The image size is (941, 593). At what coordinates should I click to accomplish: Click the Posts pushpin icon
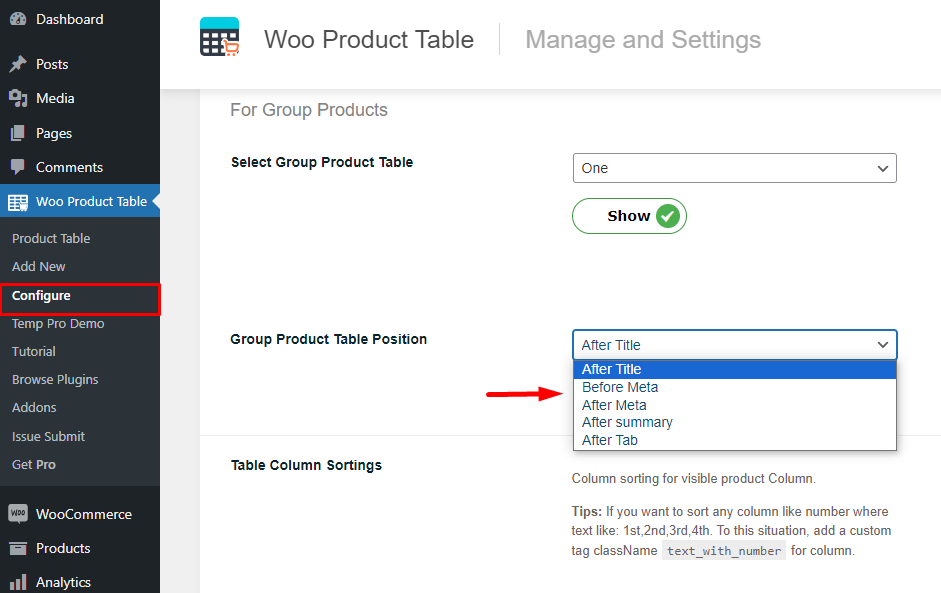click(x=18, y=64)
